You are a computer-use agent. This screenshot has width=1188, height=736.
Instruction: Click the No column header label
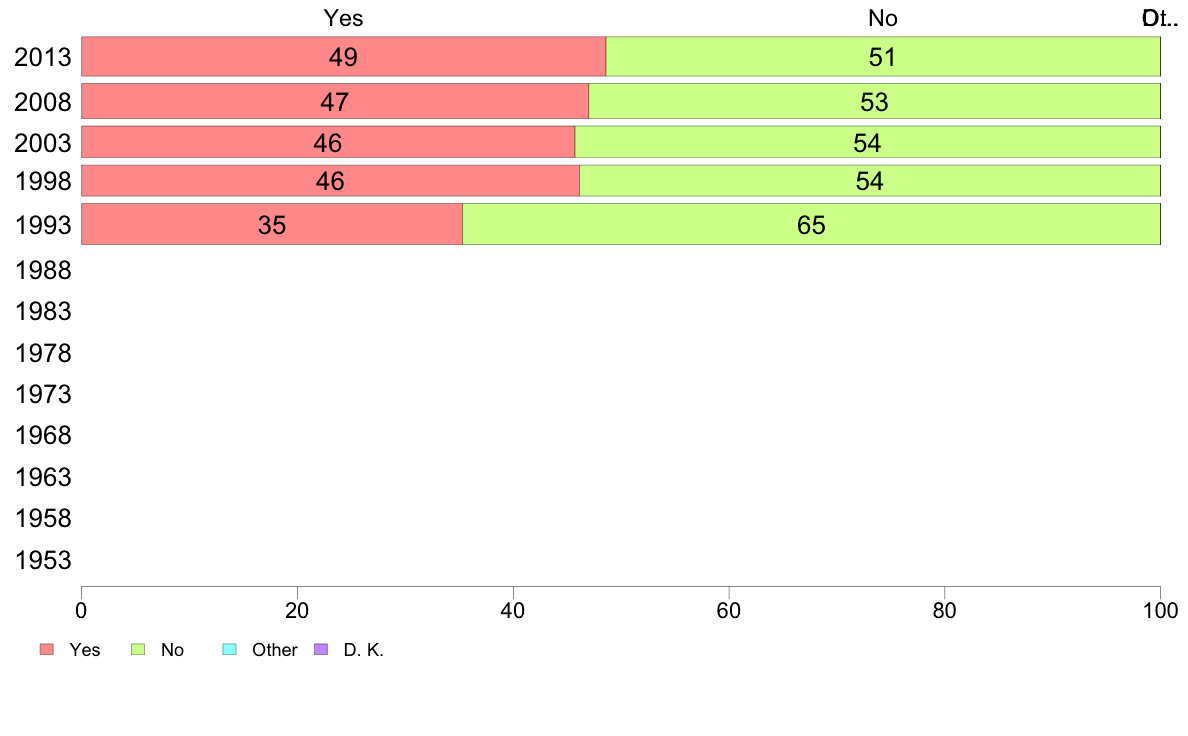point(883,18)
